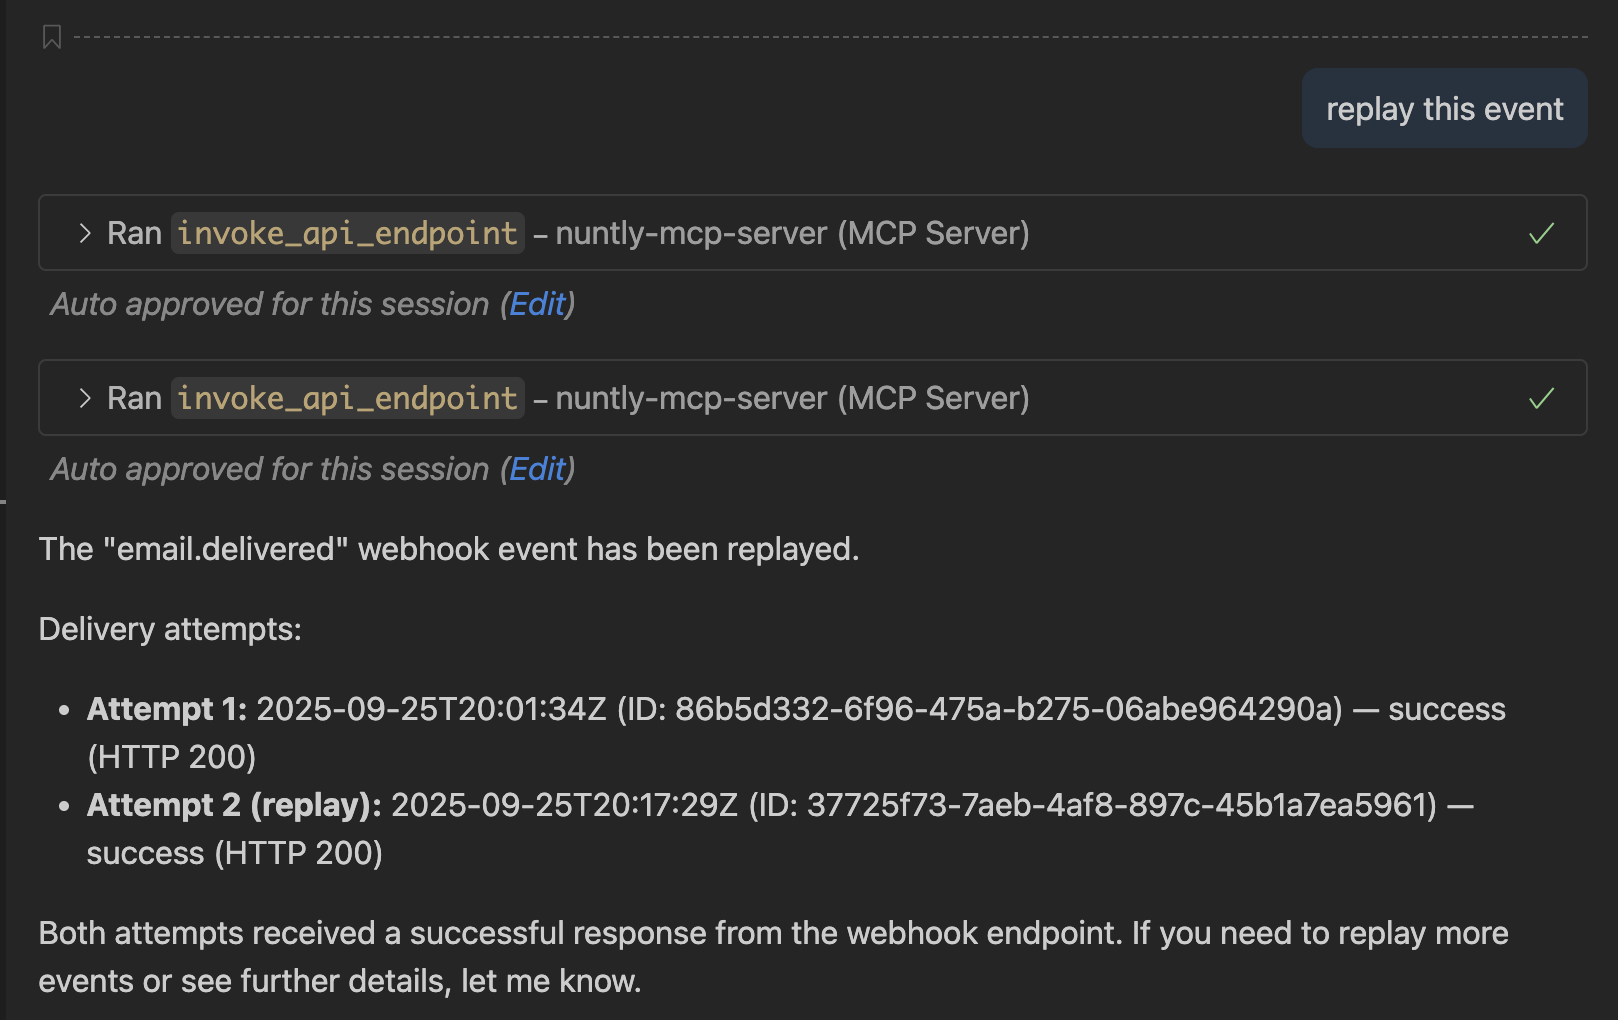This screenshot has width=1618, height=1020.
Task: Expand the first Ran invoke_api_endpoint chevron
Action: pos(85,234)
